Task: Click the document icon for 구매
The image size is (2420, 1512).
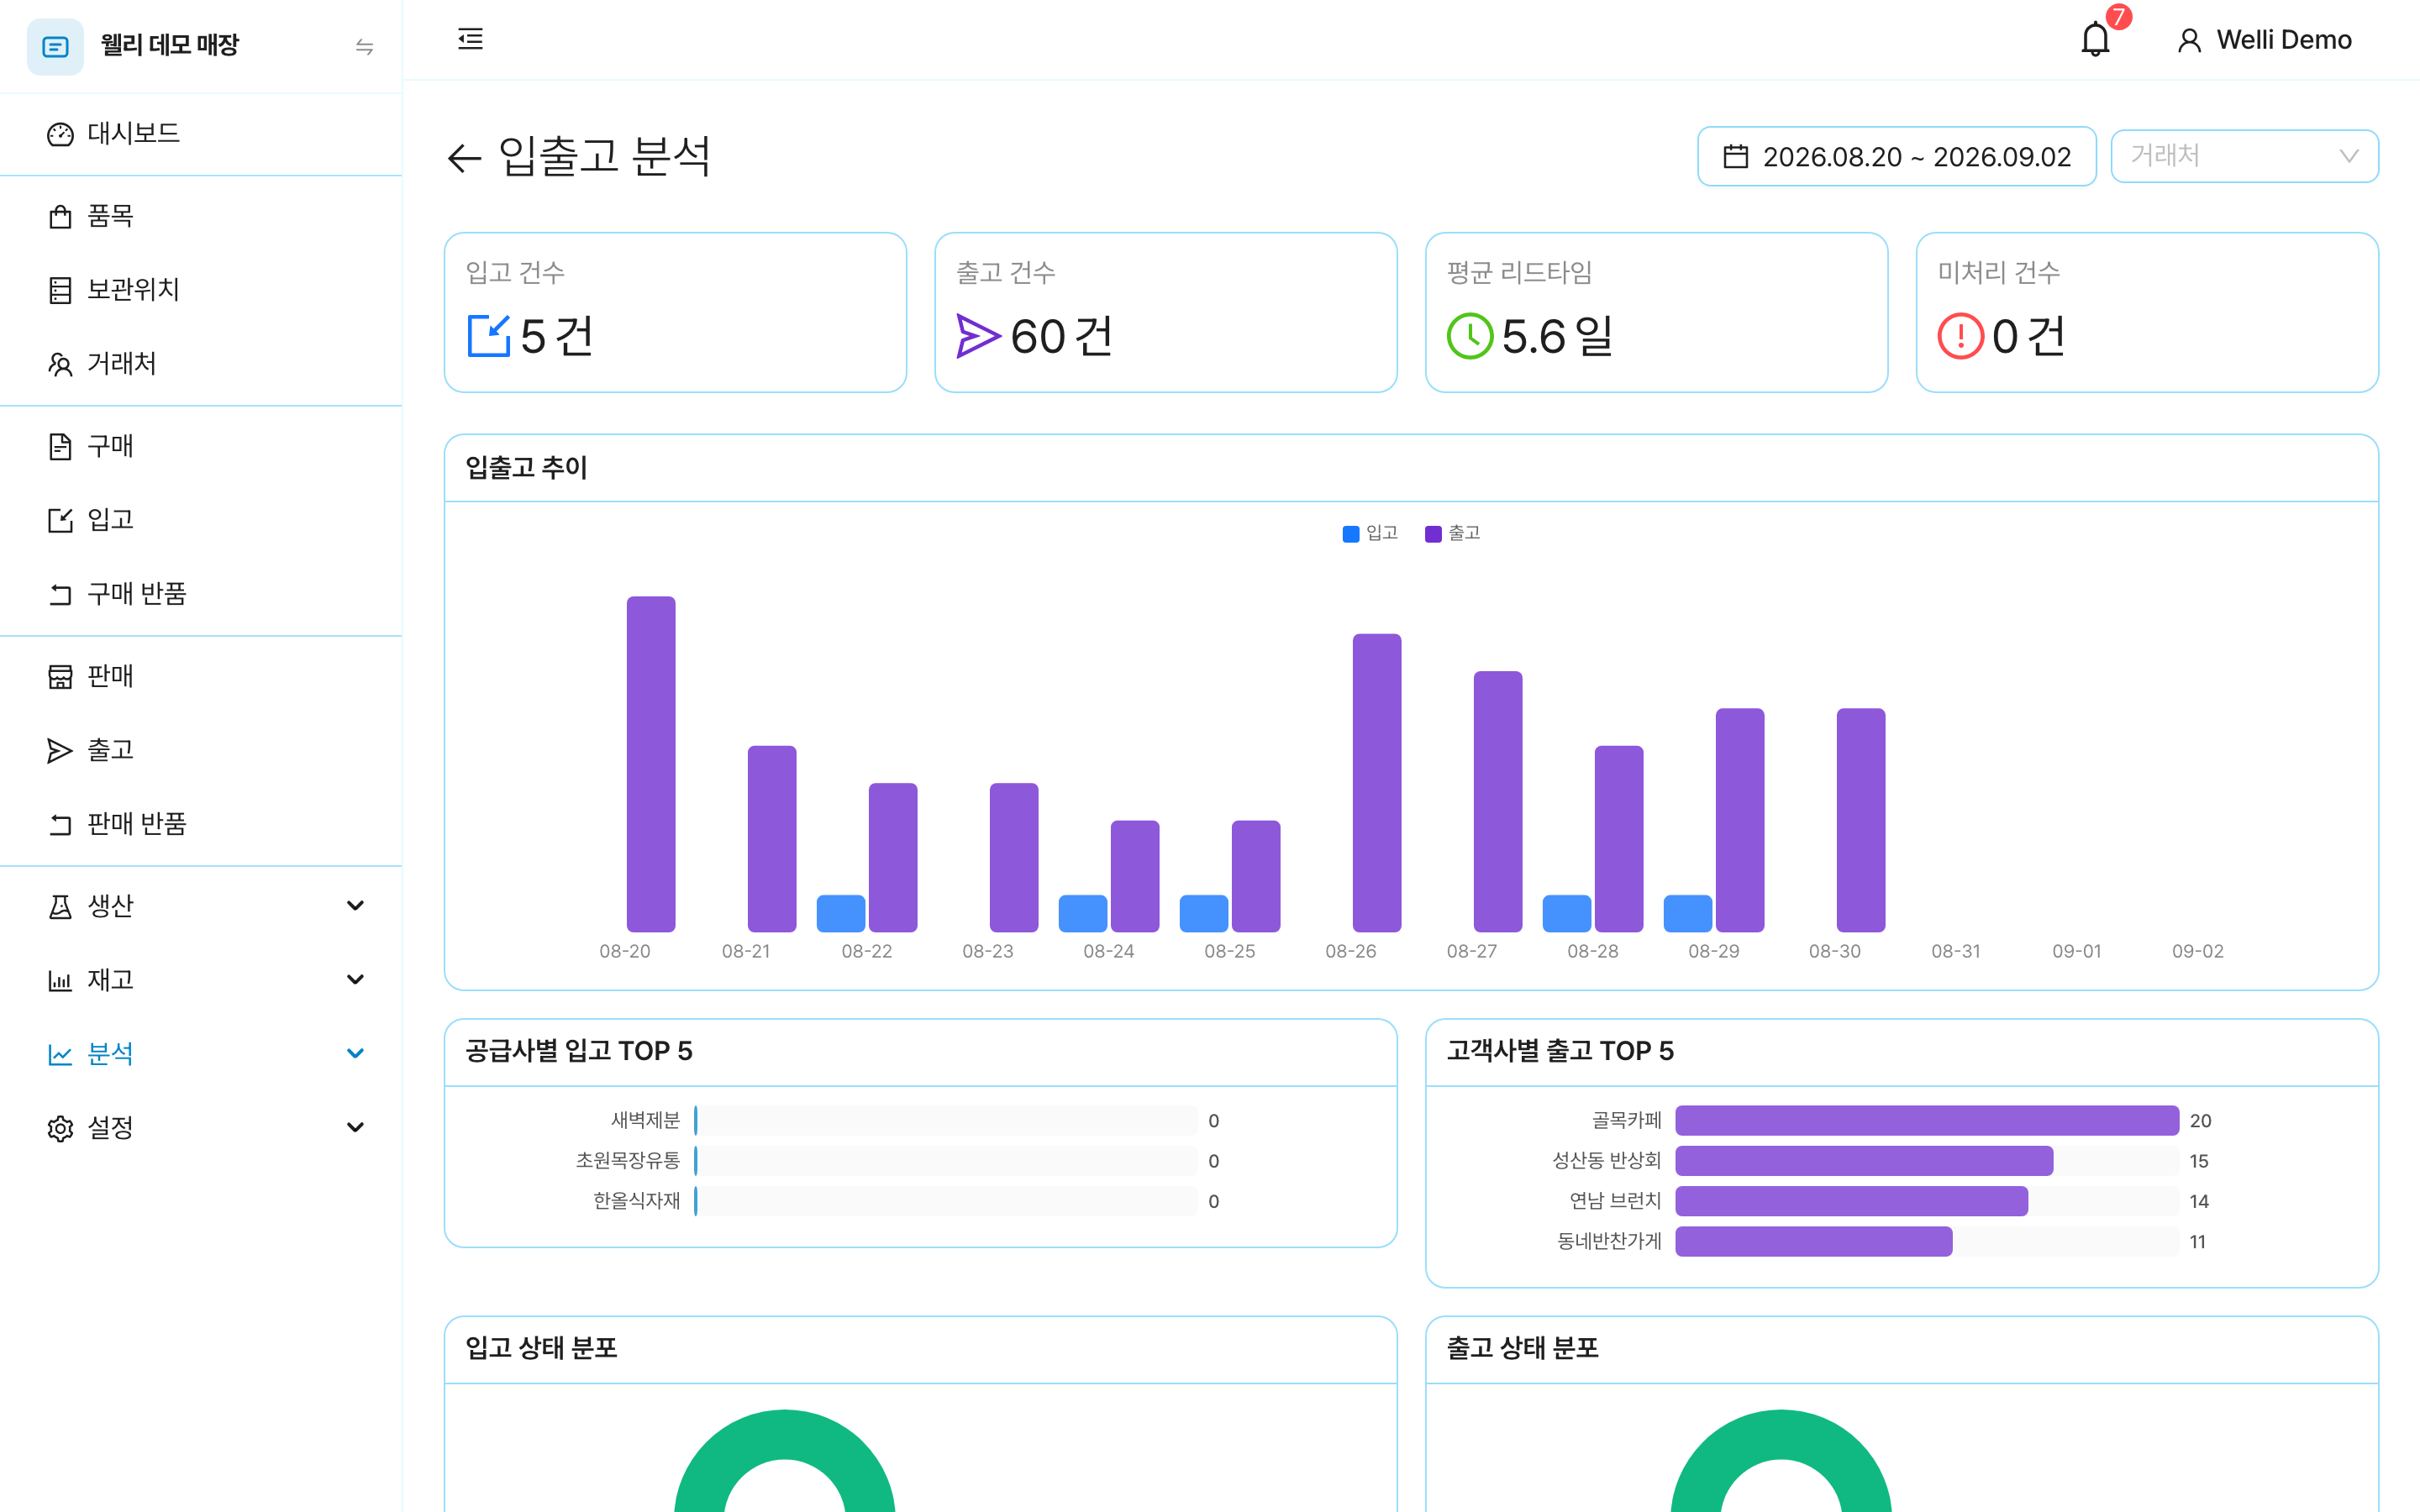Action: pyautogui.click(x=60, y=446)
